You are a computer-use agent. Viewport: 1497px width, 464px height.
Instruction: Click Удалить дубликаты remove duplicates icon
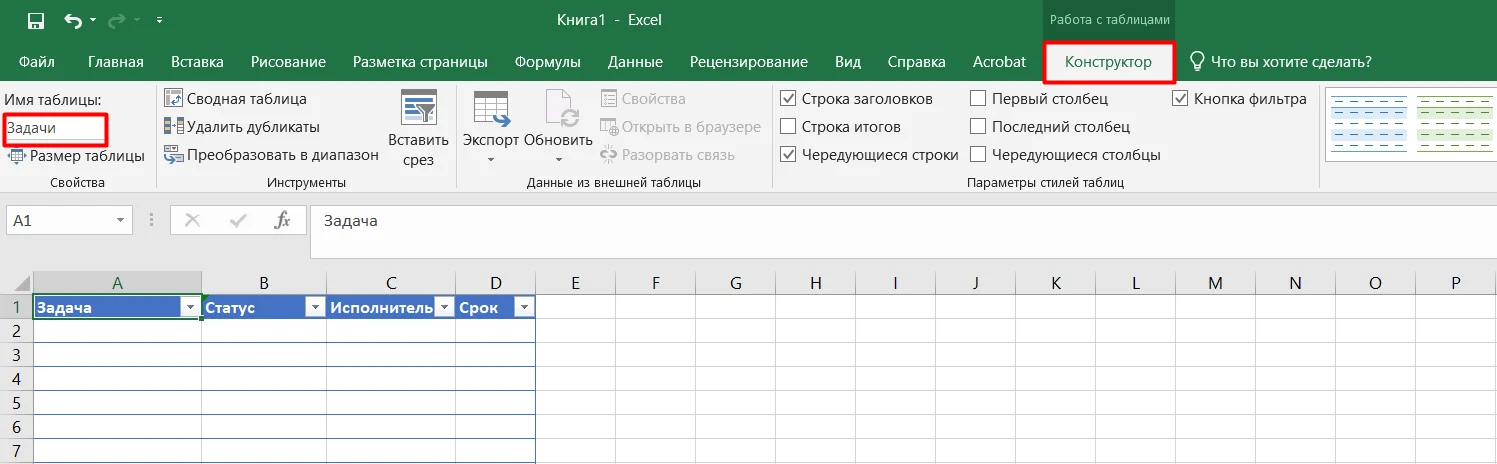[x=173, y=127]
